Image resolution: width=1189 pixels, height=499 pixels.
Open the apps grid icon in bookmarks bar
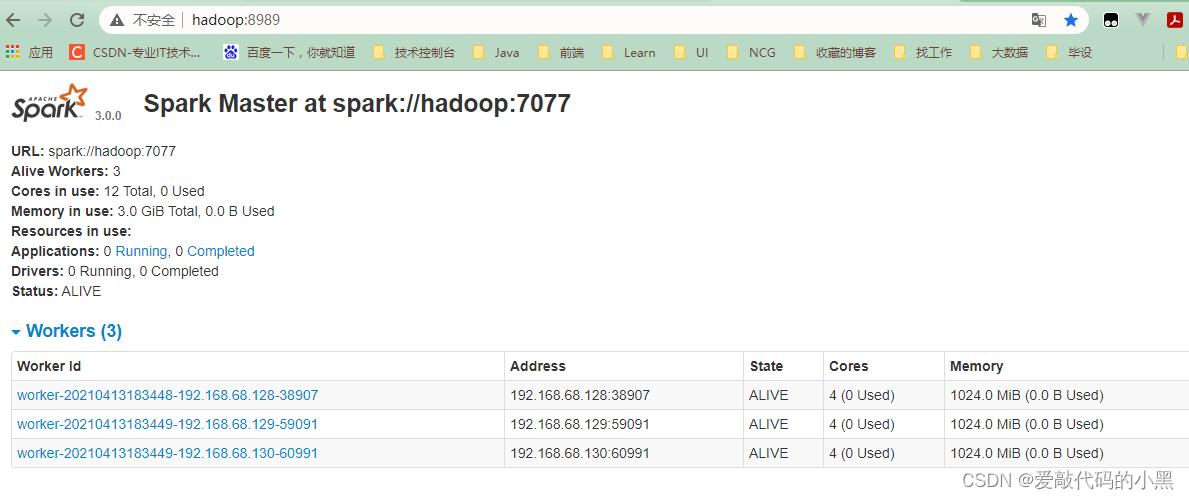pyautogui.click(x=12, y=52)
